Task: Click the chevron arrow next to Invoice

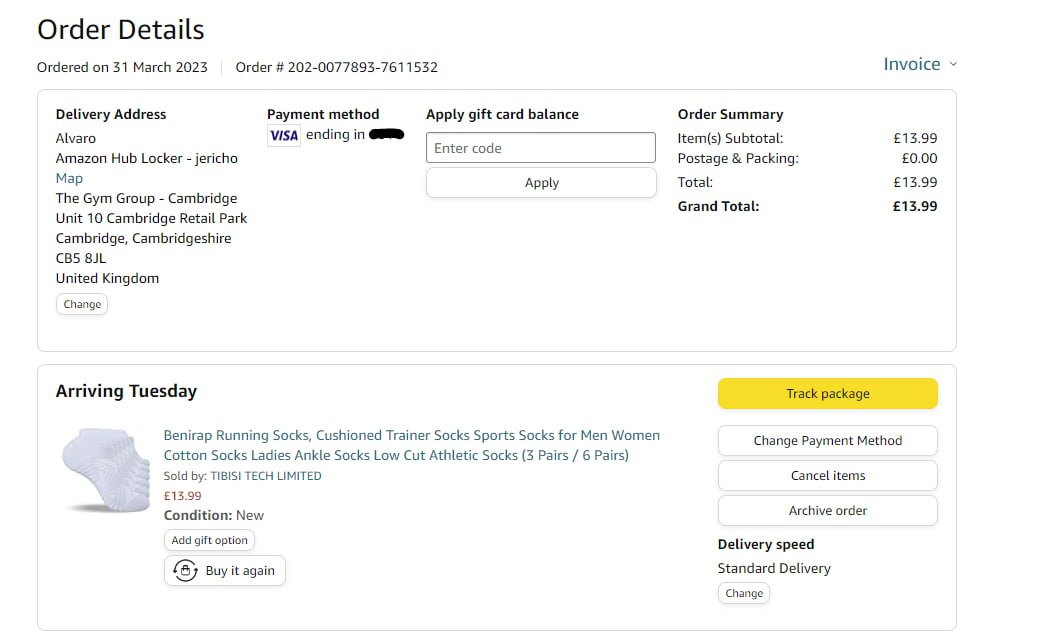Action: point(953,64)
